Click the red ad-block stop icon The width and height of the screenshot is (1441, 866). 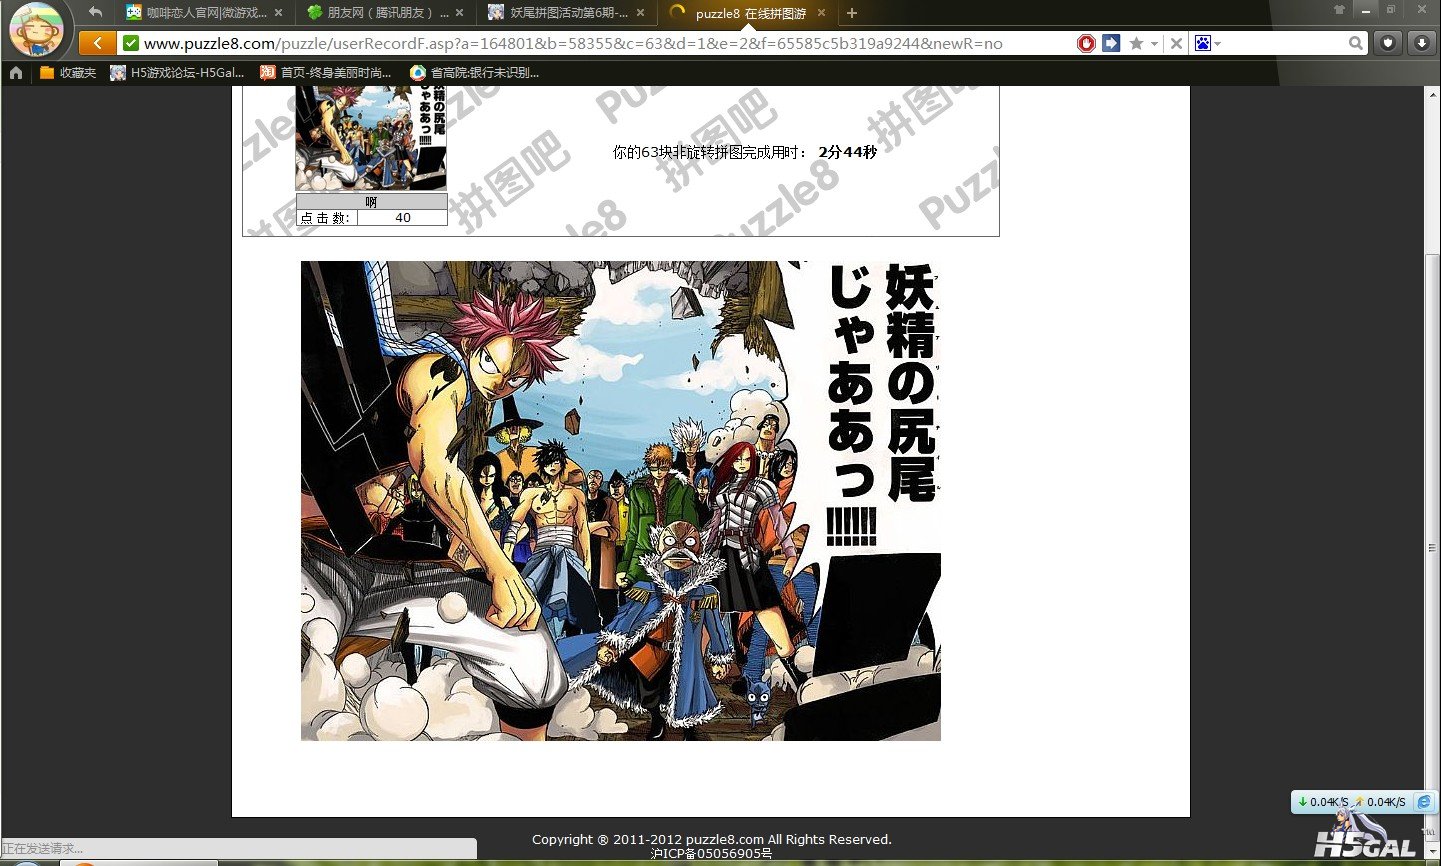coord(1086,43)
